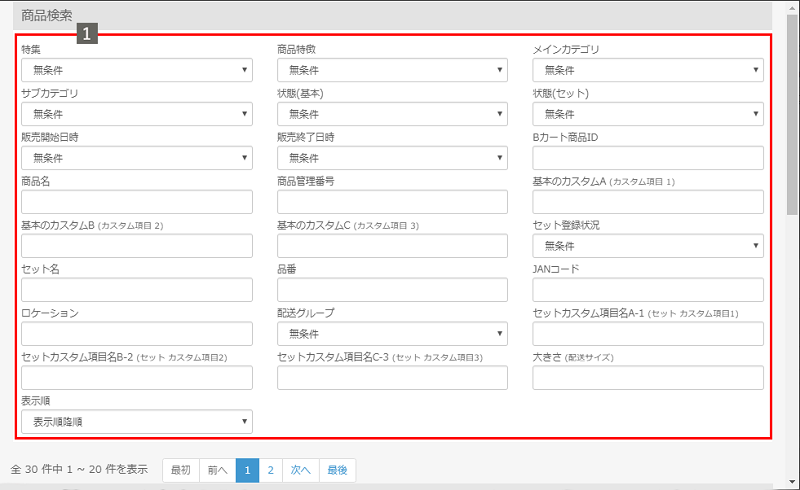Click the Bカート商品ID input field
This screenshot has width=800, height=490.
pyautogui.click(x=648, y=158)
